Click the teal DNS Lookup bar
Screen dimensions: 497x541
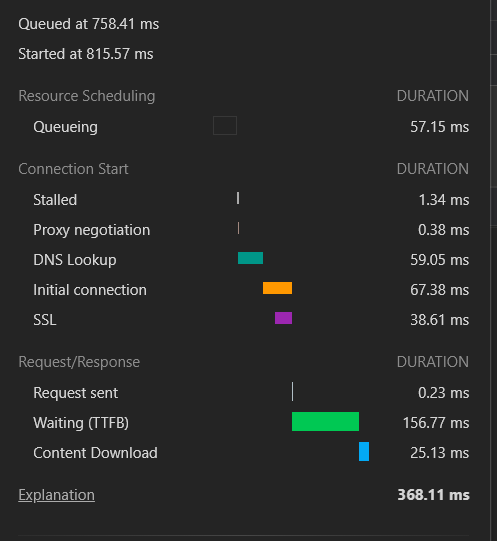pyautogui.click(x=250, y=258)
